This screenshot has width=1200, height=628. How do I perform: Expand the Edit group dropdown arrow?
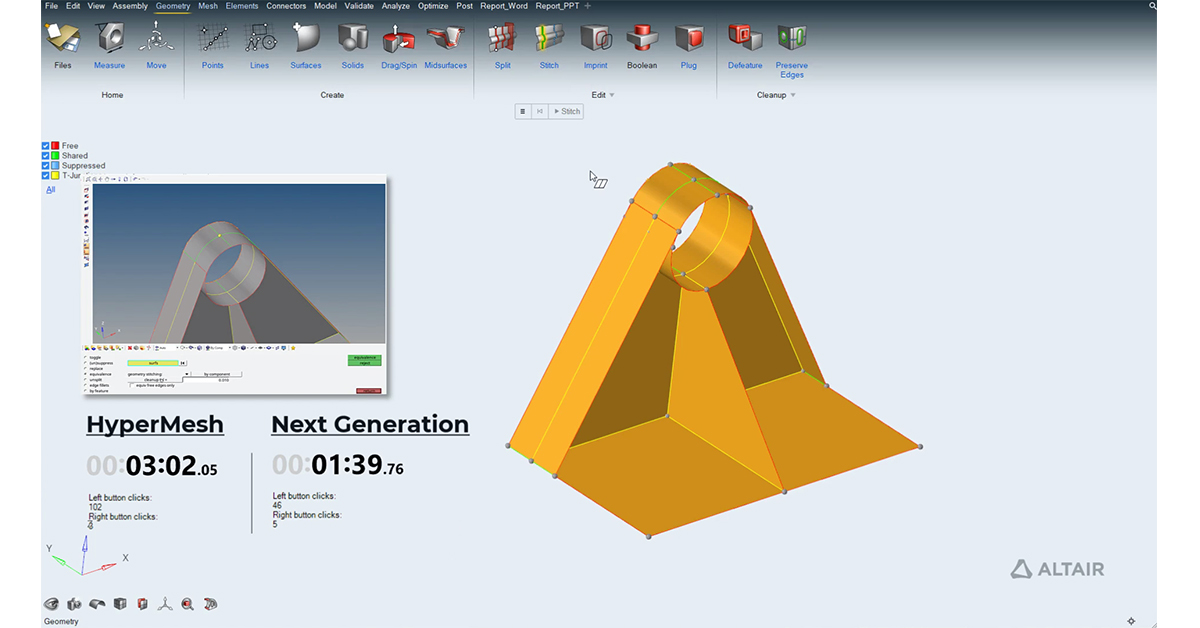tap(611, 95)
